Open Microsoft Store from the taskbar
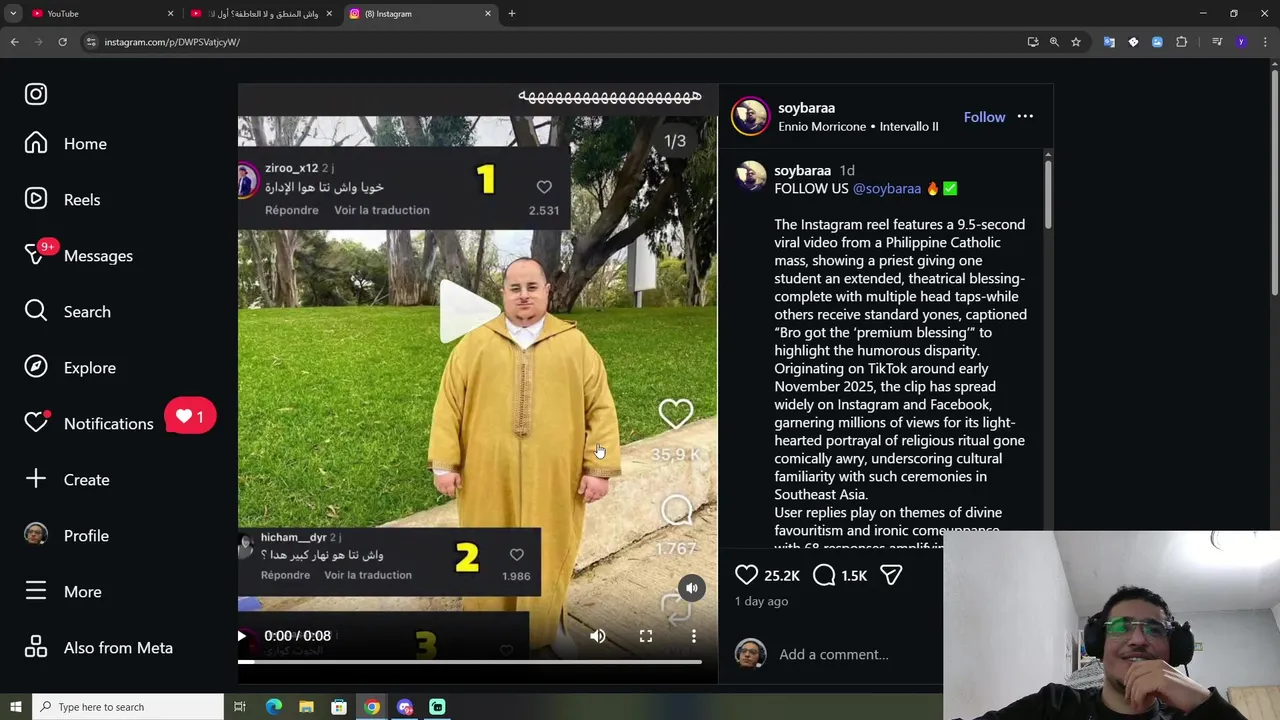The height and width of the screenshot is (720, 1280). tap(339, 707)
